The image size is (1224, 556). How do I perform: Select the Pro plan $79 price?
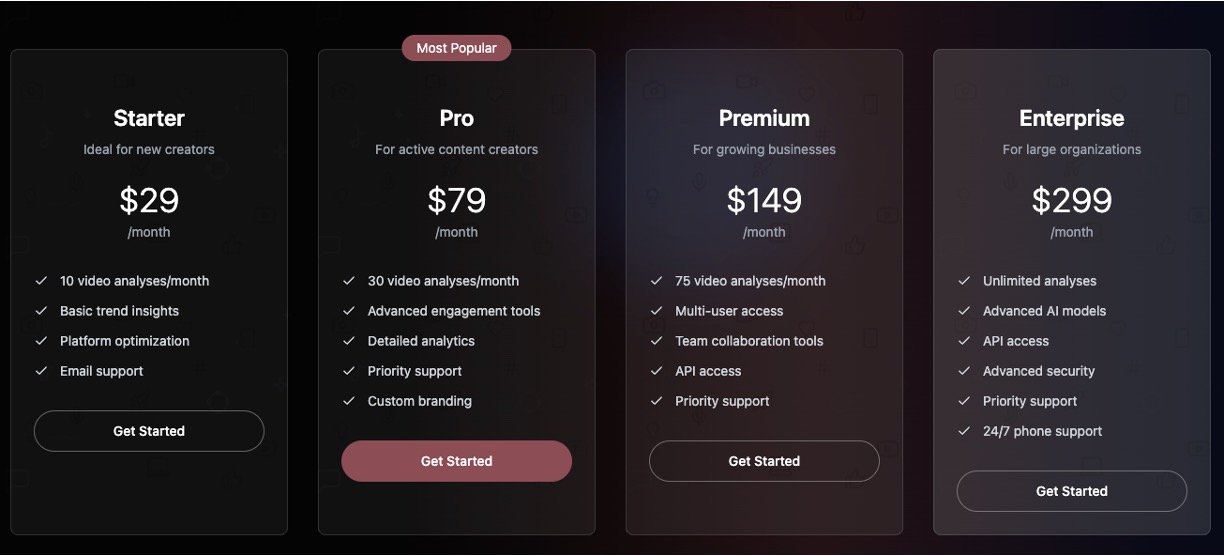click(x=456, y=201)
